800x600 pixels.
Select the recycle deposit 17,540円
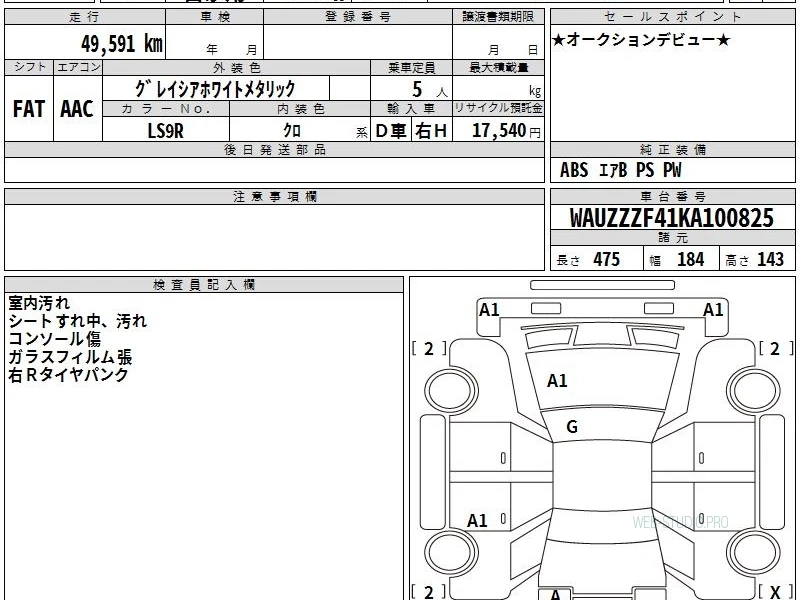tap(506, 131)
